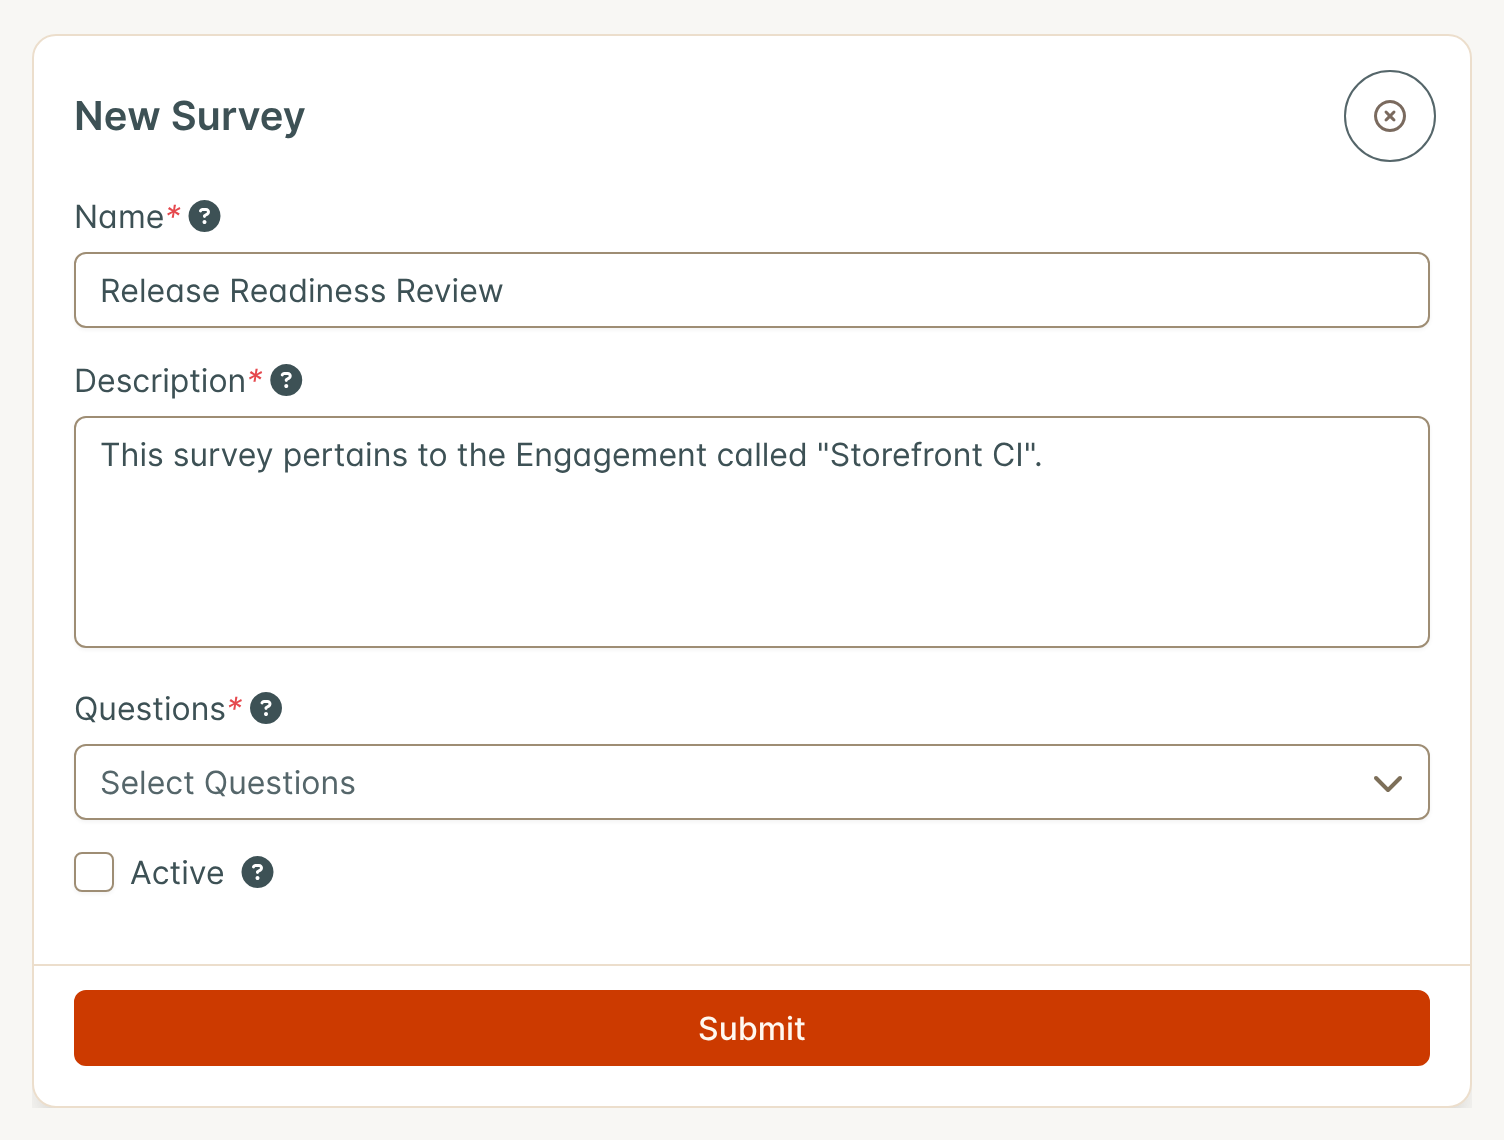Open the Select Questions dropdown

pyautogui.click(x=752, y=782)
